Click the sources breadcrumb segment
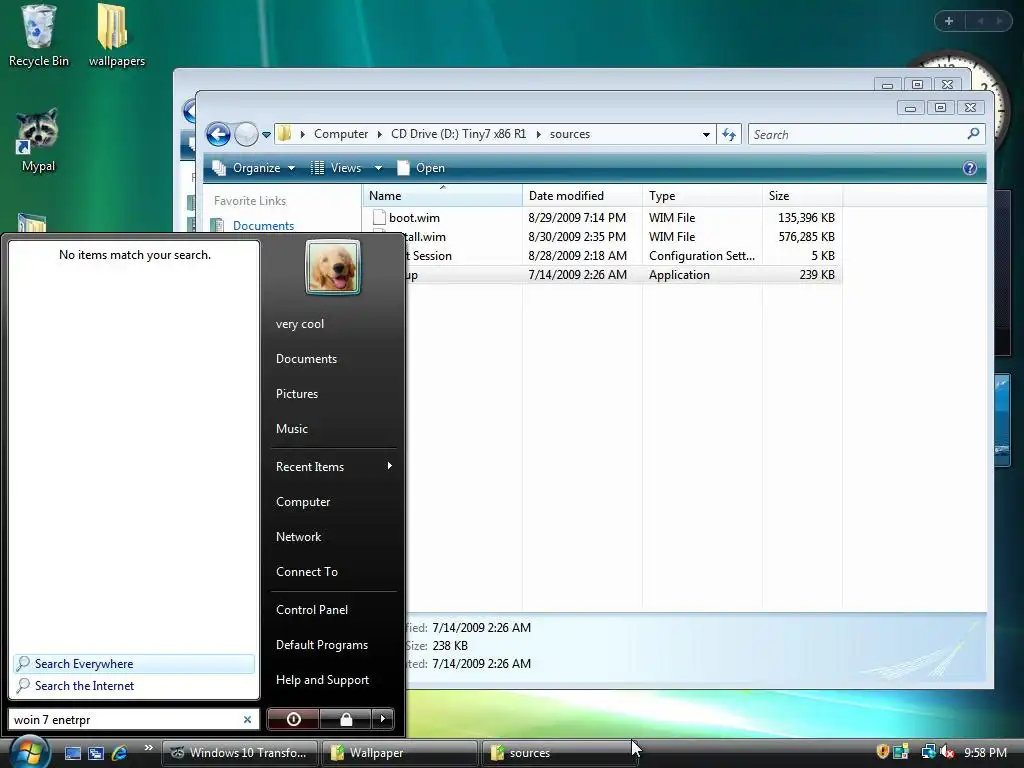The width and height of the screenshot is (1024, 768). [x=569, y=134]
